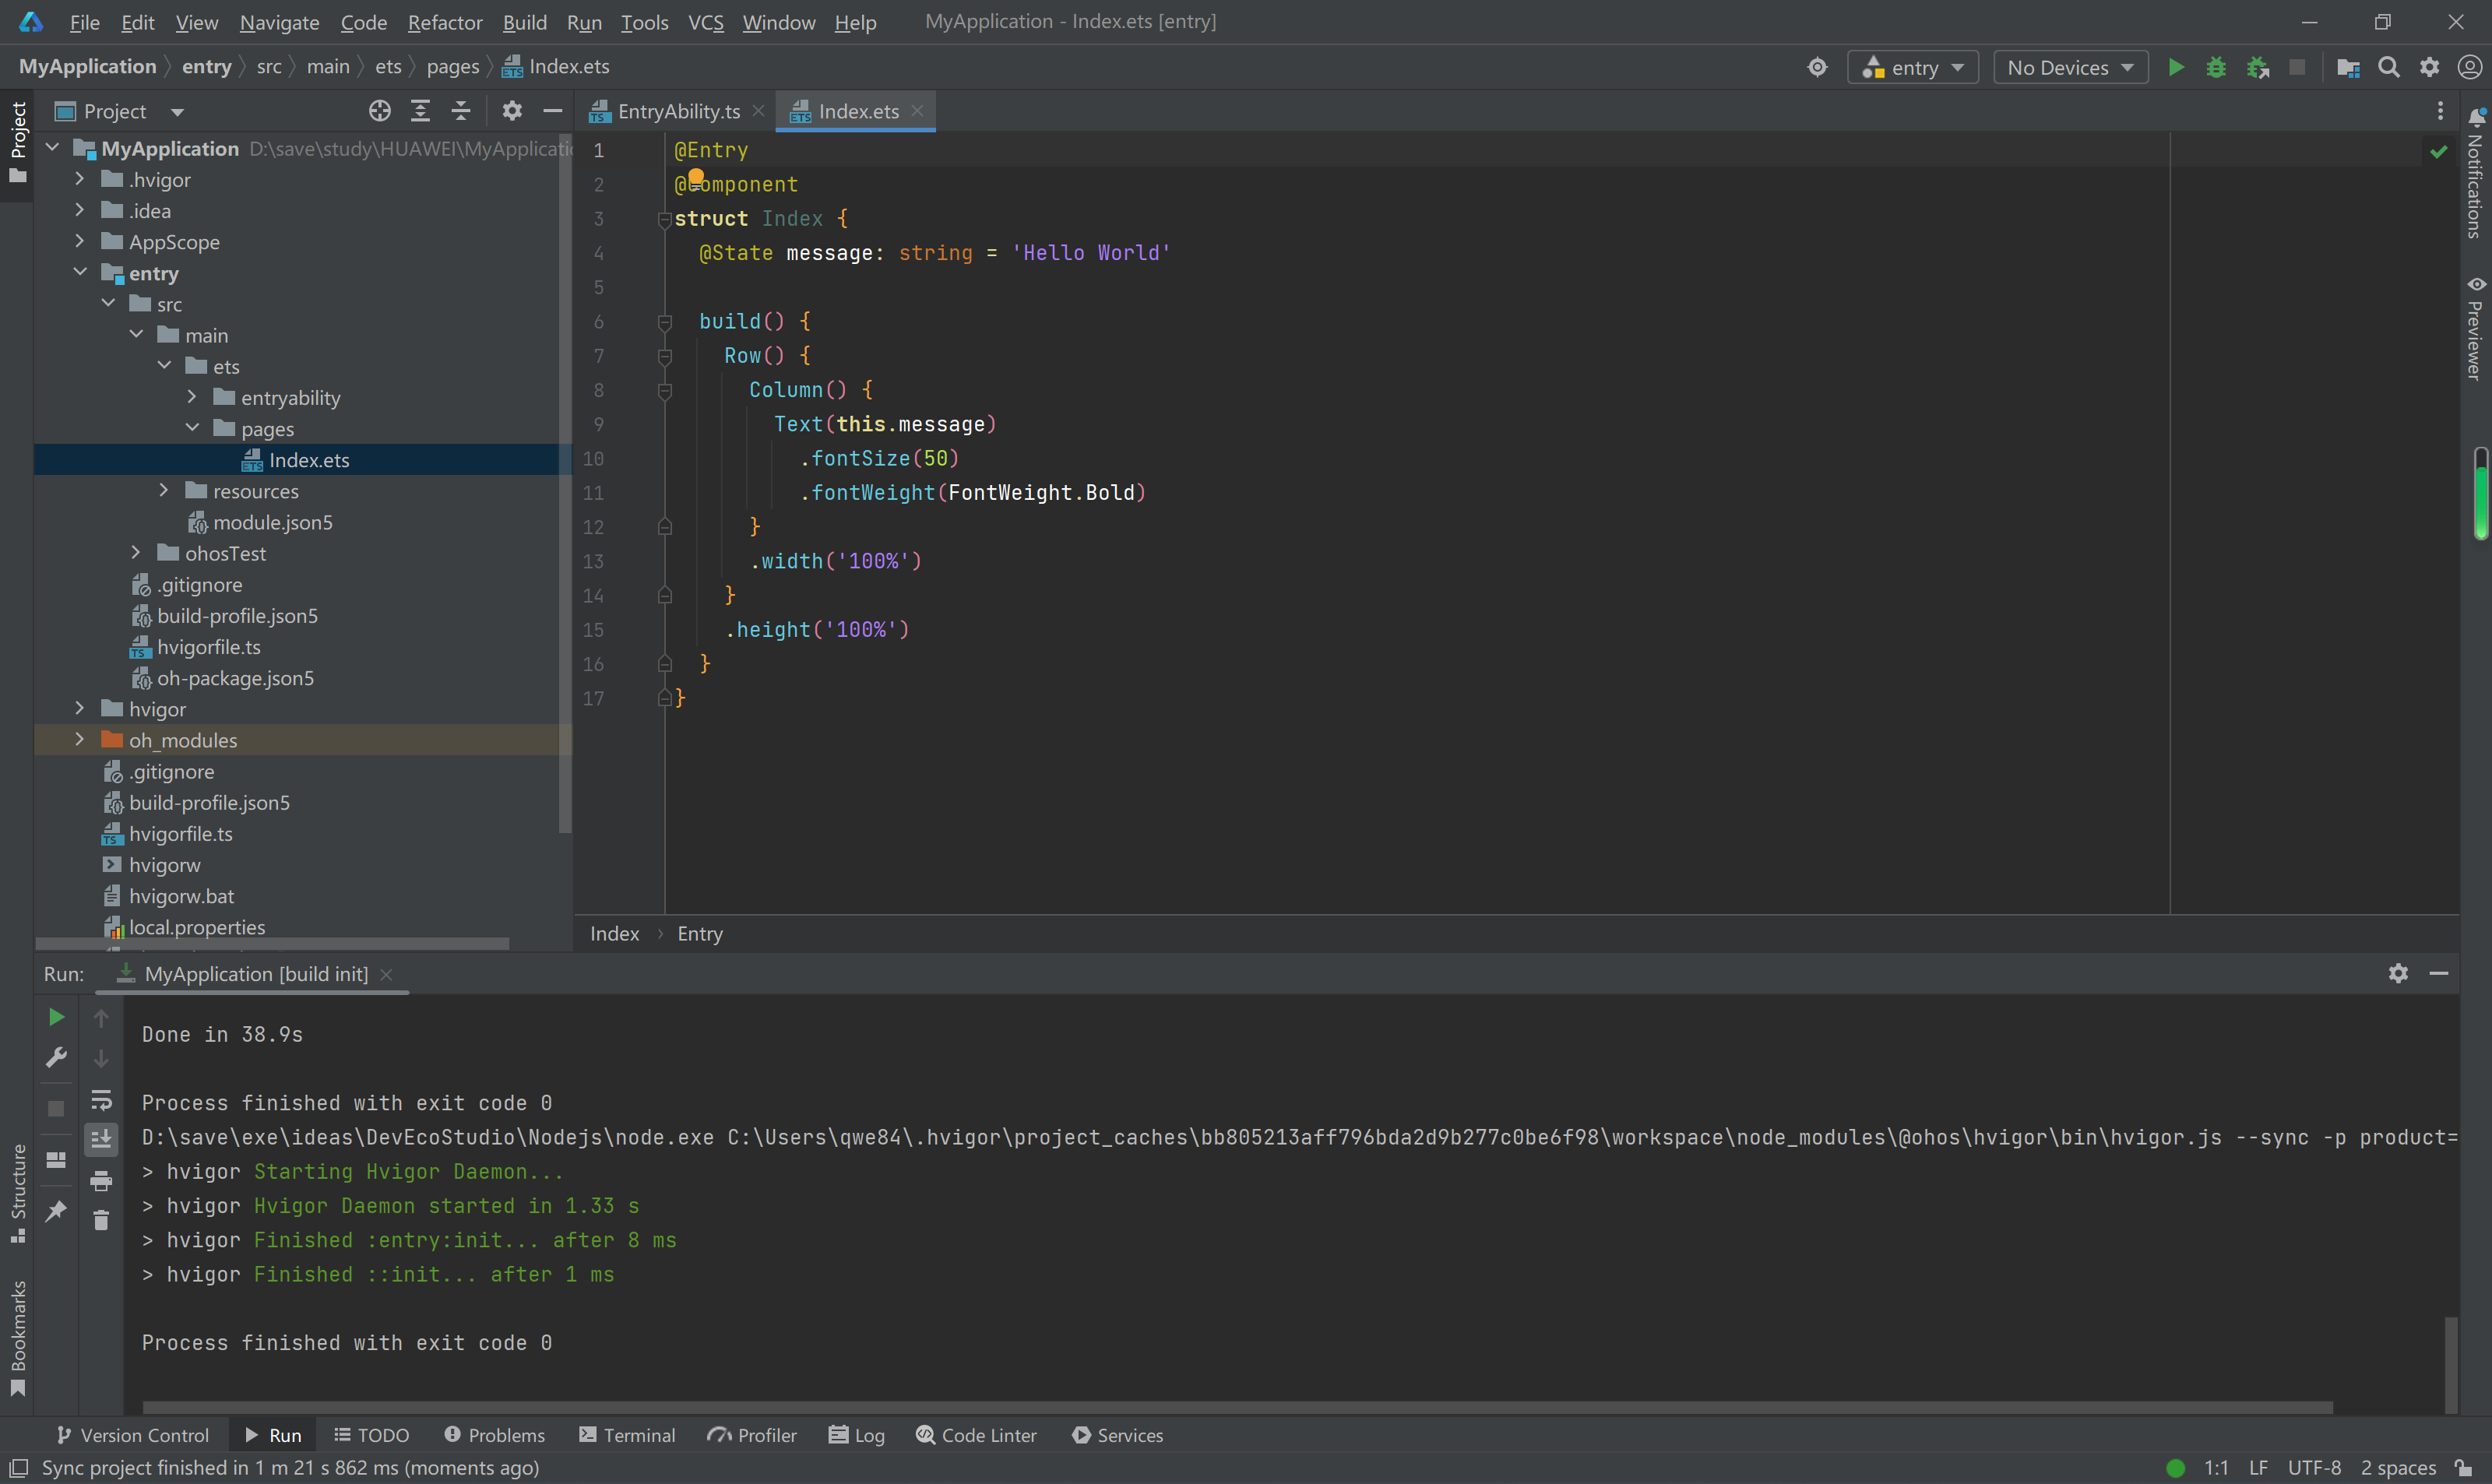Viewport: 2492px width, 1484px height.
Task: Open the Code Linter tool window
Action: coord(977,1435)
